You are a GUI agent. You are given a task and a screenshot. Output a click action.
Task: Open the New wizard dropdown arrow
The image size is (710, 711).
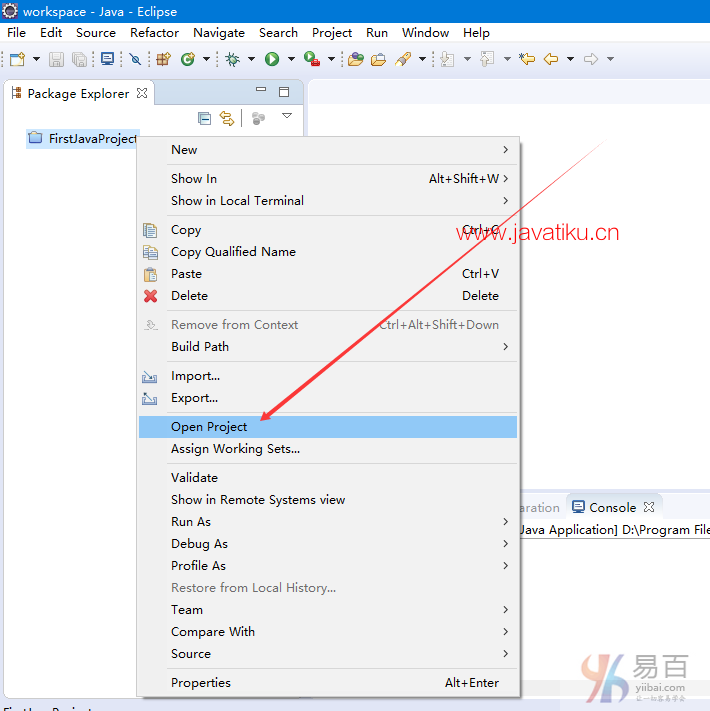pyautogui.click(x=36, y=59)
